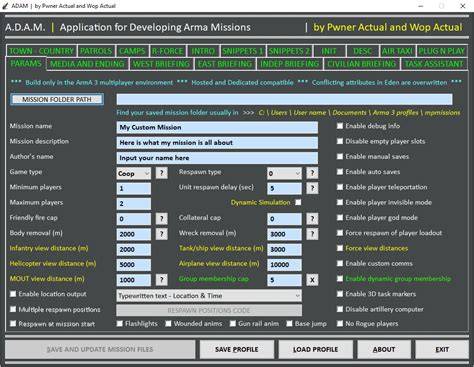The image size is (474, 367).
Task: Toggle Enable manual saves
Action: 340,156
